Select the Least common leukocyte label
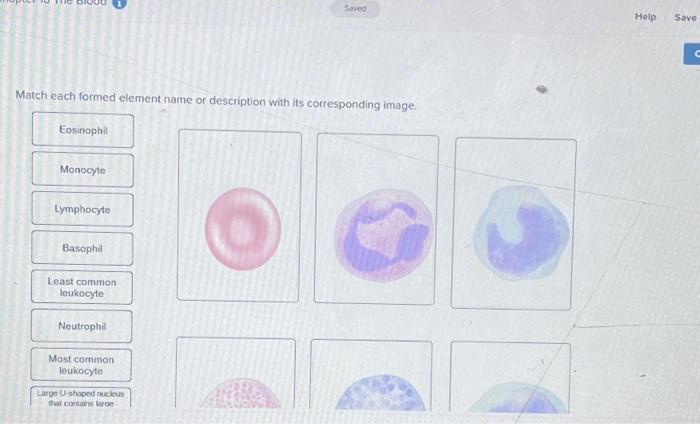 [x=82, y=287]
